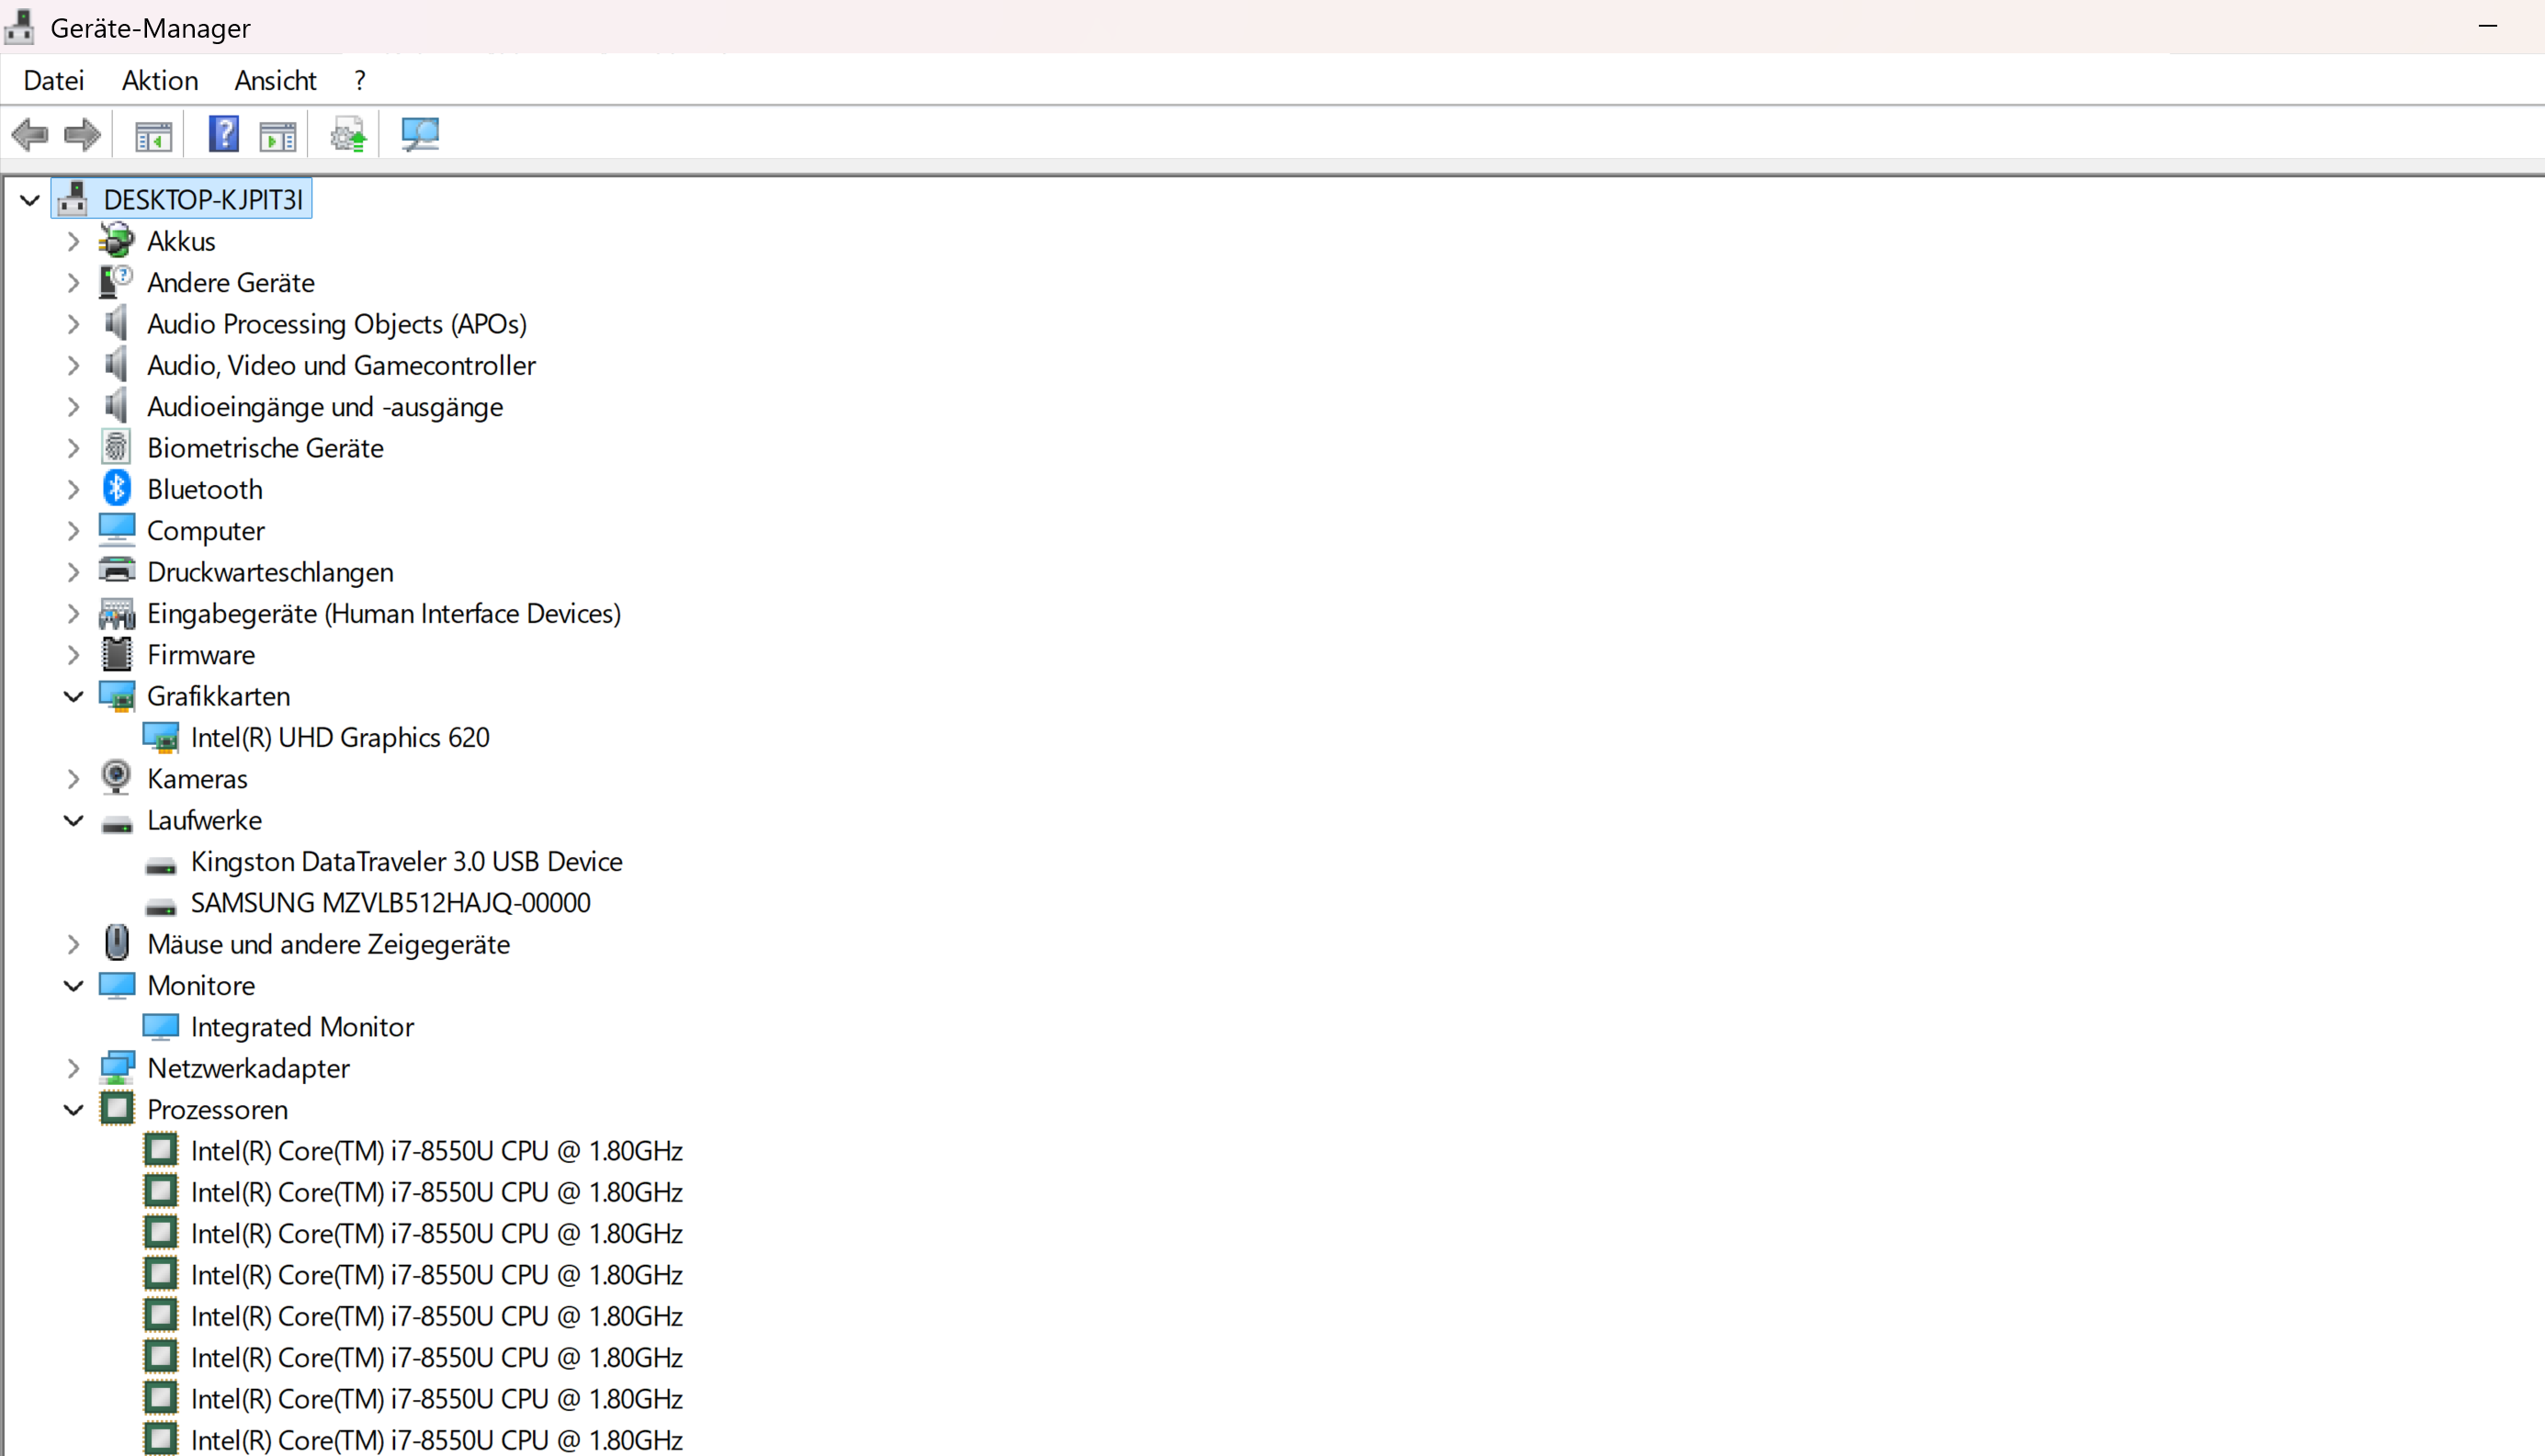This screenshot has height=1456, width=2545.
Task: Click the drive icon beside Laufwerke
Action: [117, 823]
